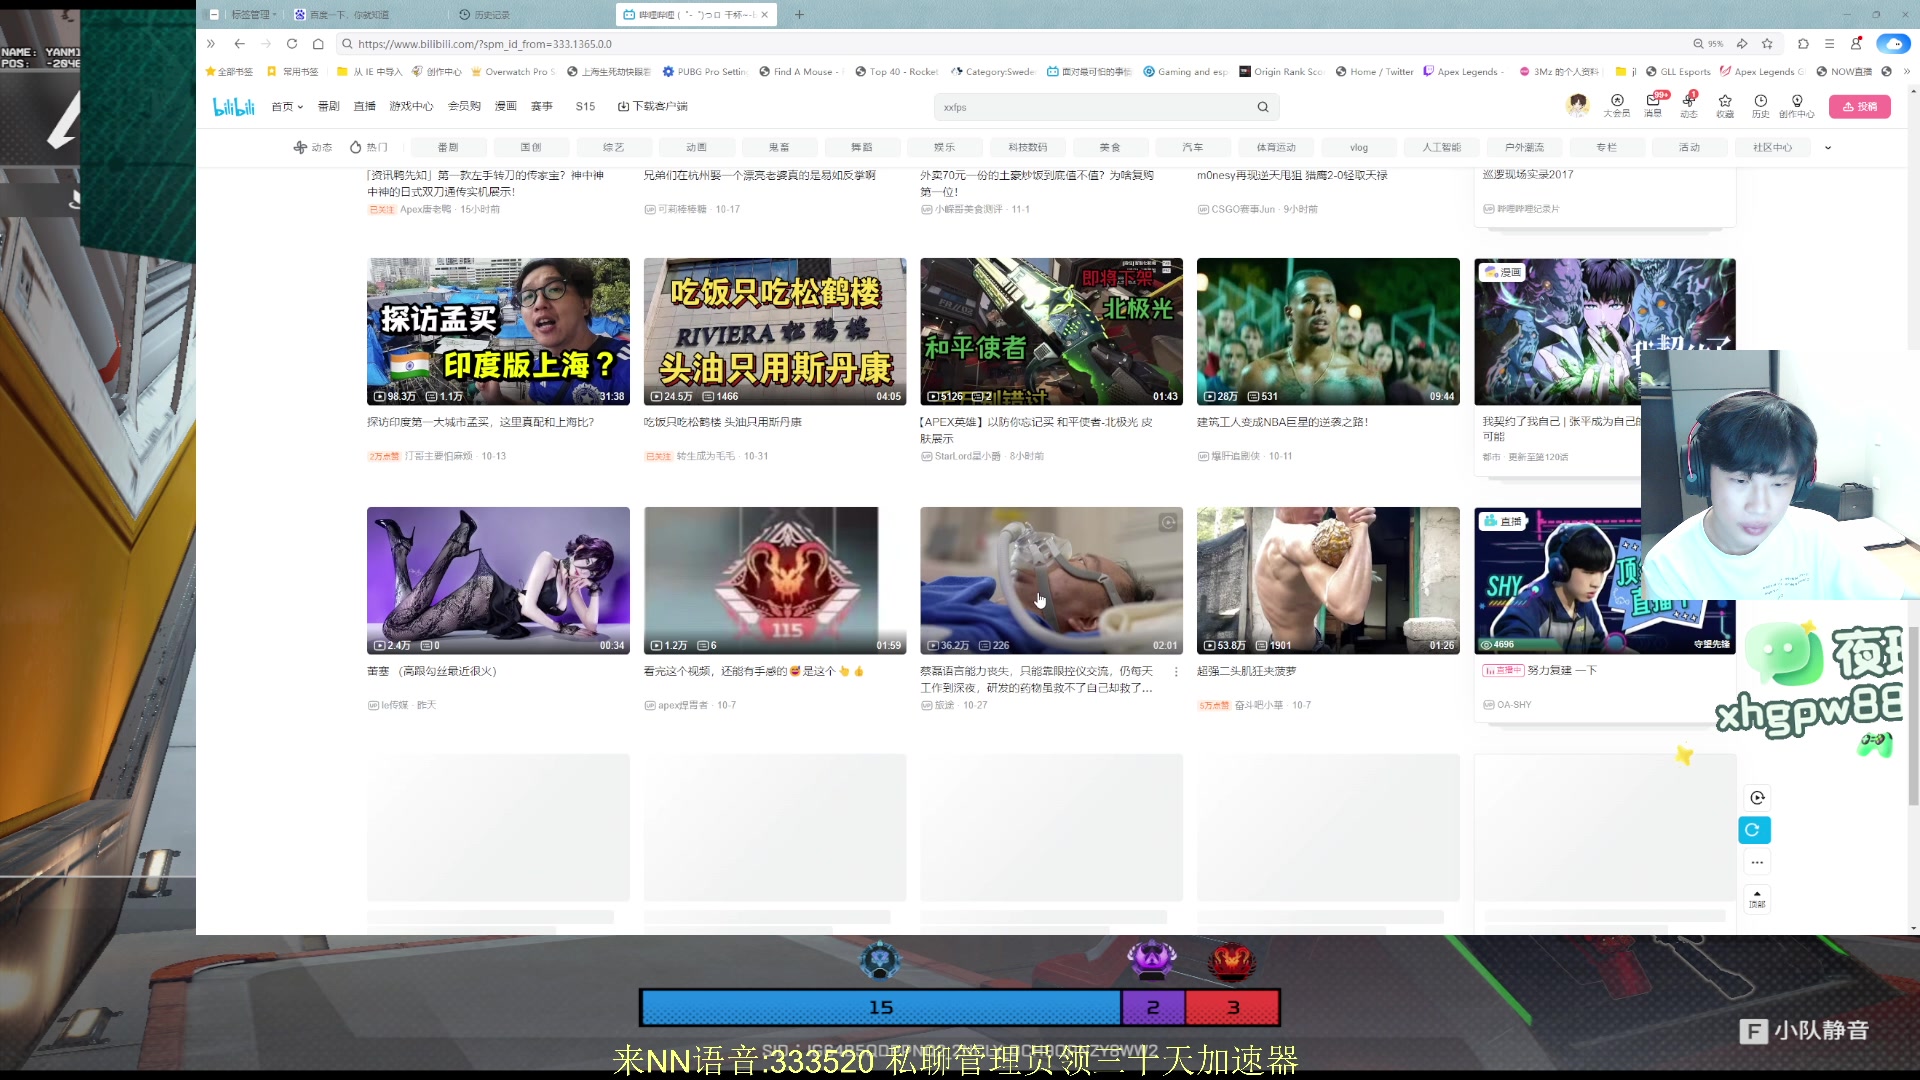This screenshot has height=1080, width=1920.
Task: Open the 直播 navigation item
Action: pos(365,106)
